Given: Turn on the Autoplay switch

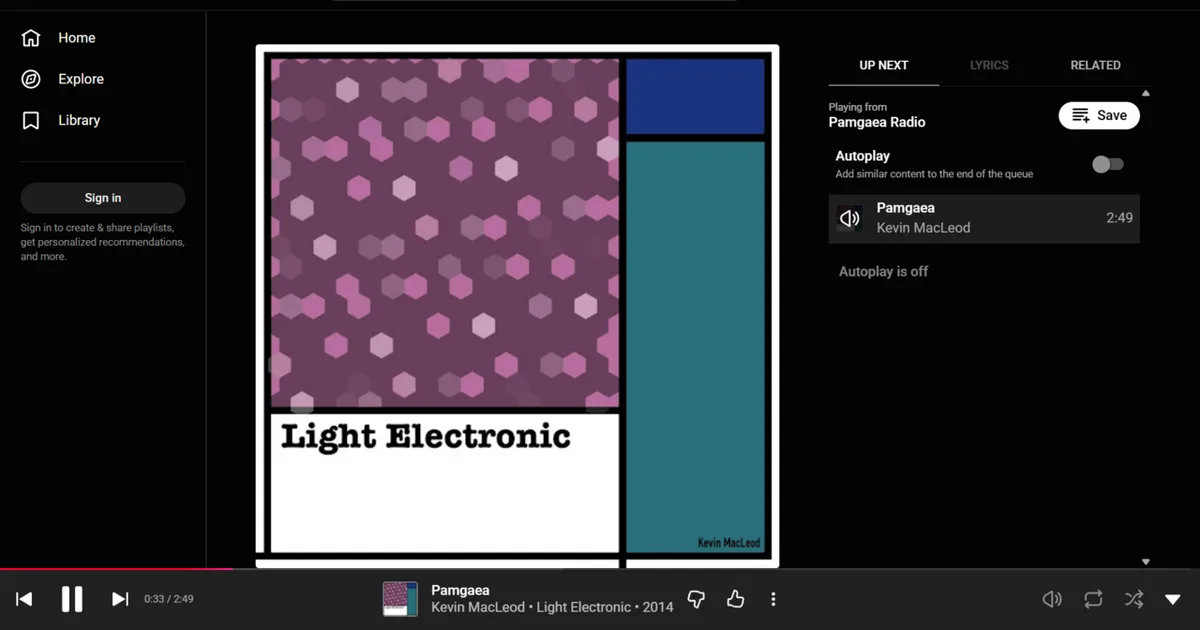Looking at the screenshot, I should pos(1107,164).
